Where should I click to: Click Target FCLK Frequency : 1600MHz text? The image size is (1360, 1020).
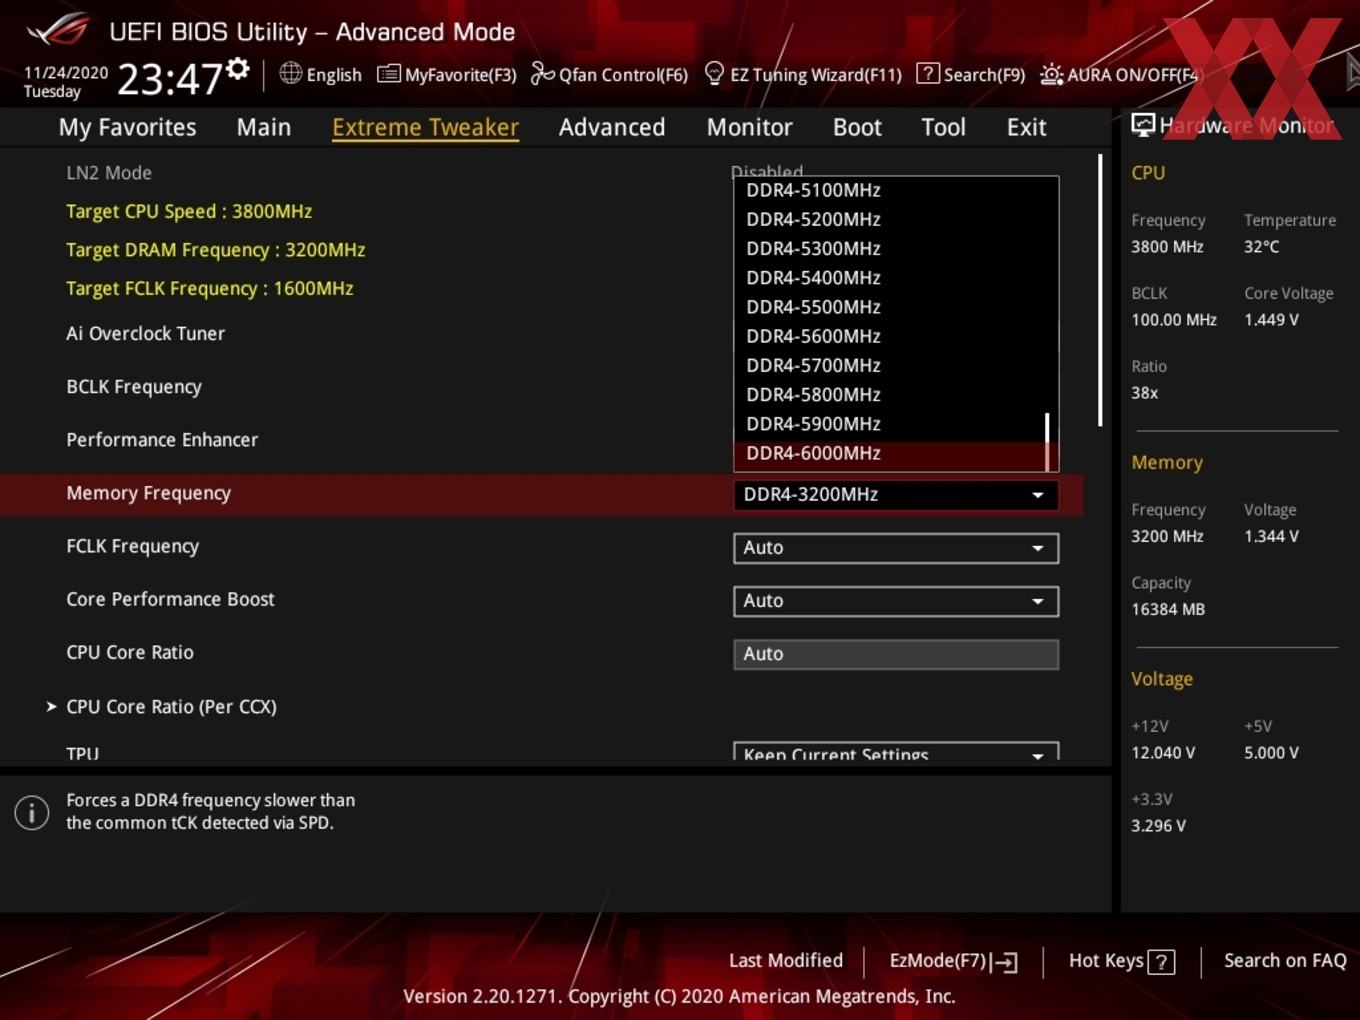point(209,288)
